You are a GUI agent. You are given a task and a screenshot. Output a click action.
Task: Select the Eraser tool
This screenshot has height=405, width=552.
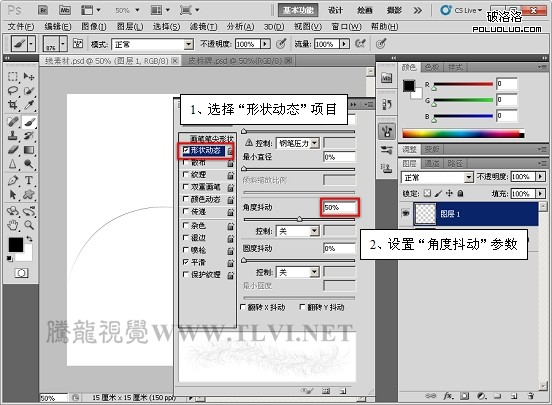(13, 150)
